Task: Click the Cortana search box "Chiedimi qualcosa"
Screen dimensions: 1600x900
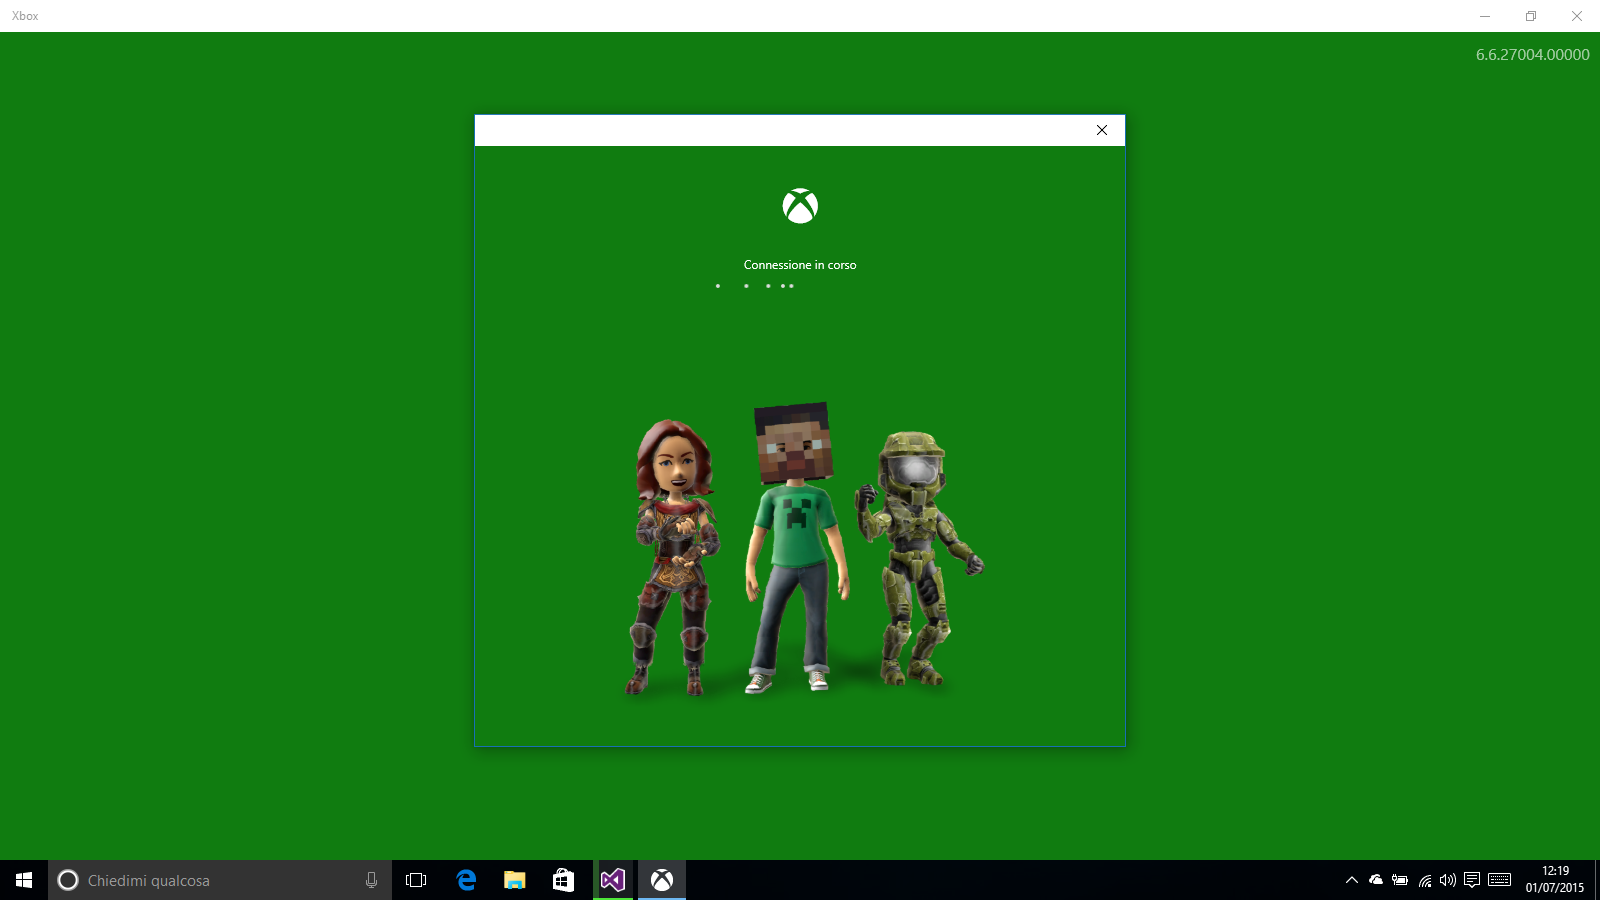Action: pyautogui.click(x=220, y=880)
